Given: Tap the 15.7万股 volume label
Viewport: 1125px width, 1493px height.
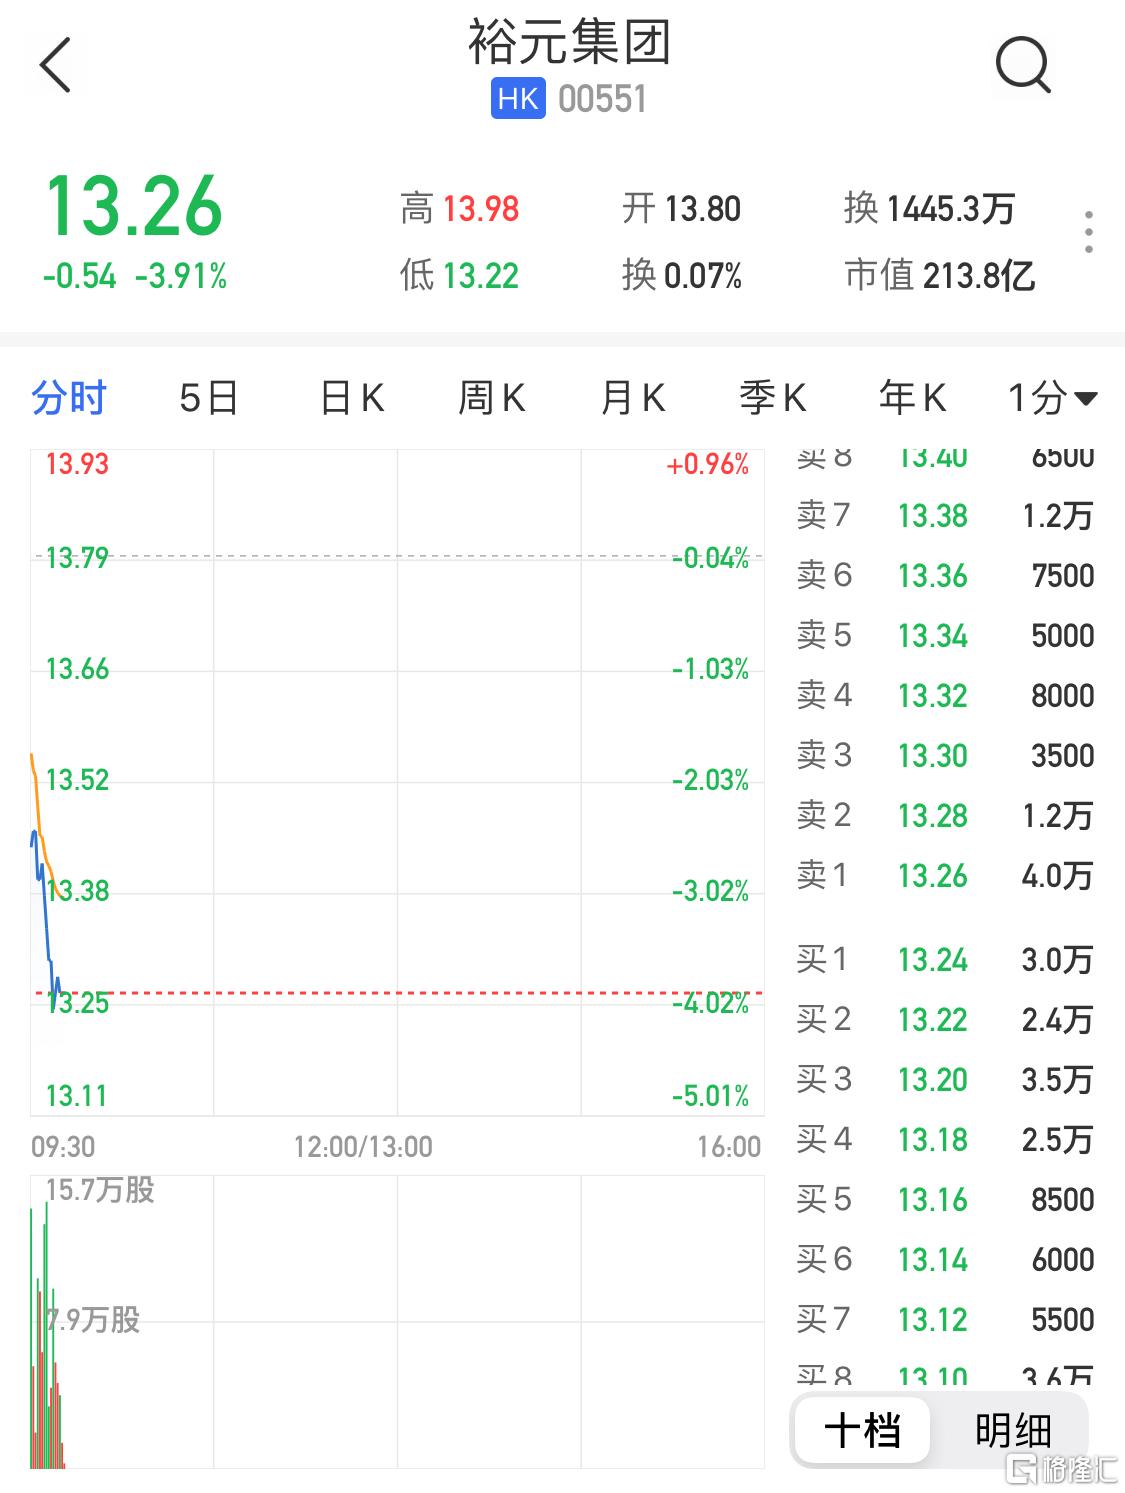Looking at the screenshot, I should (100, 1190).
